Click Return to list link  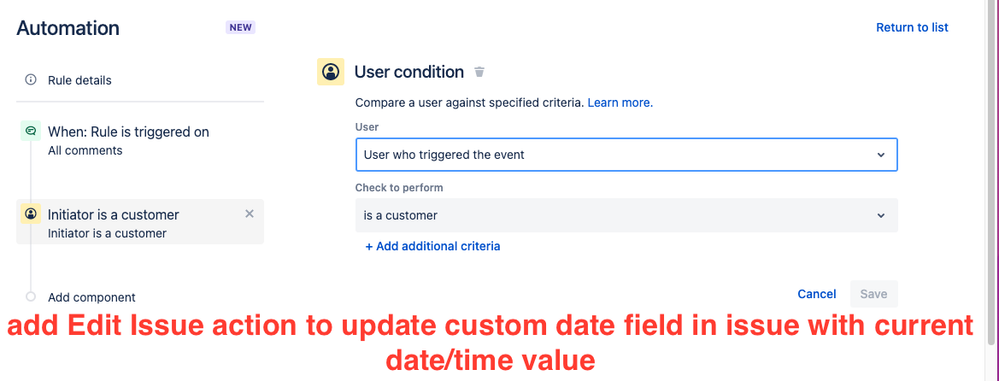pyautogui.click(x=912, y=27)
